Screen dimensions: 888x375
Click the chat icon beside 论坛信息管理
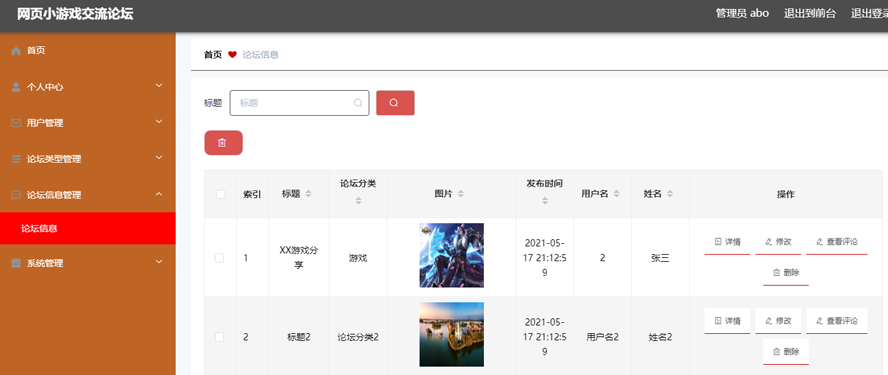coord(16,195)
